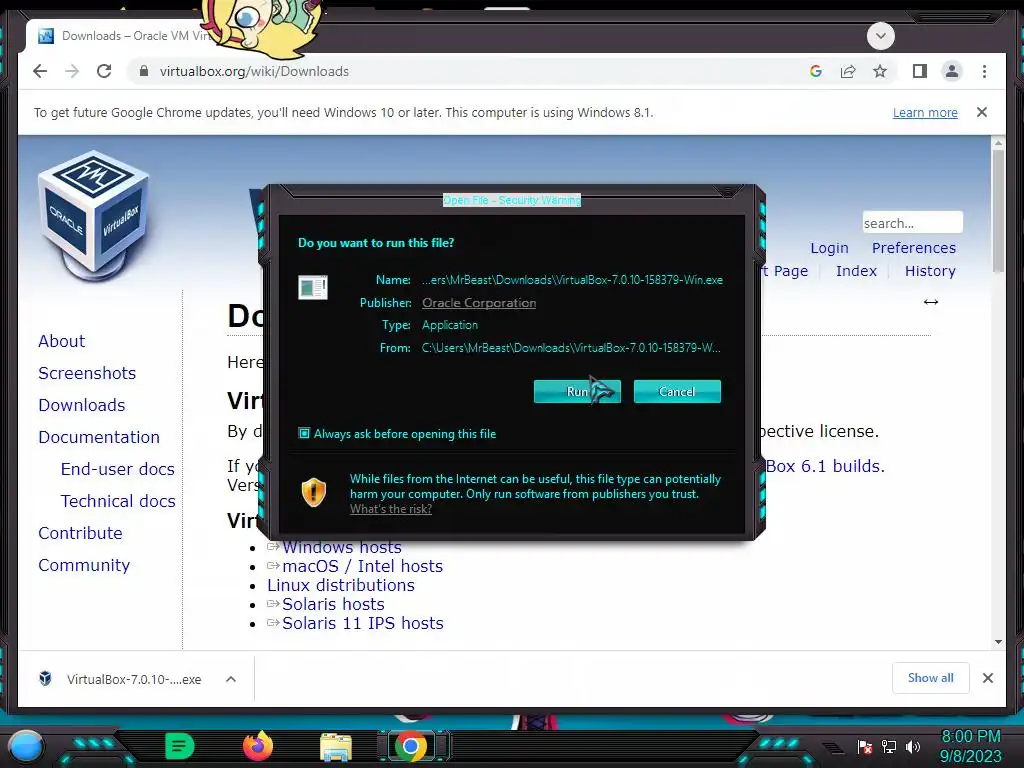Click the application file icon in dialog
1024x768 pixels.
click(313, 287)
